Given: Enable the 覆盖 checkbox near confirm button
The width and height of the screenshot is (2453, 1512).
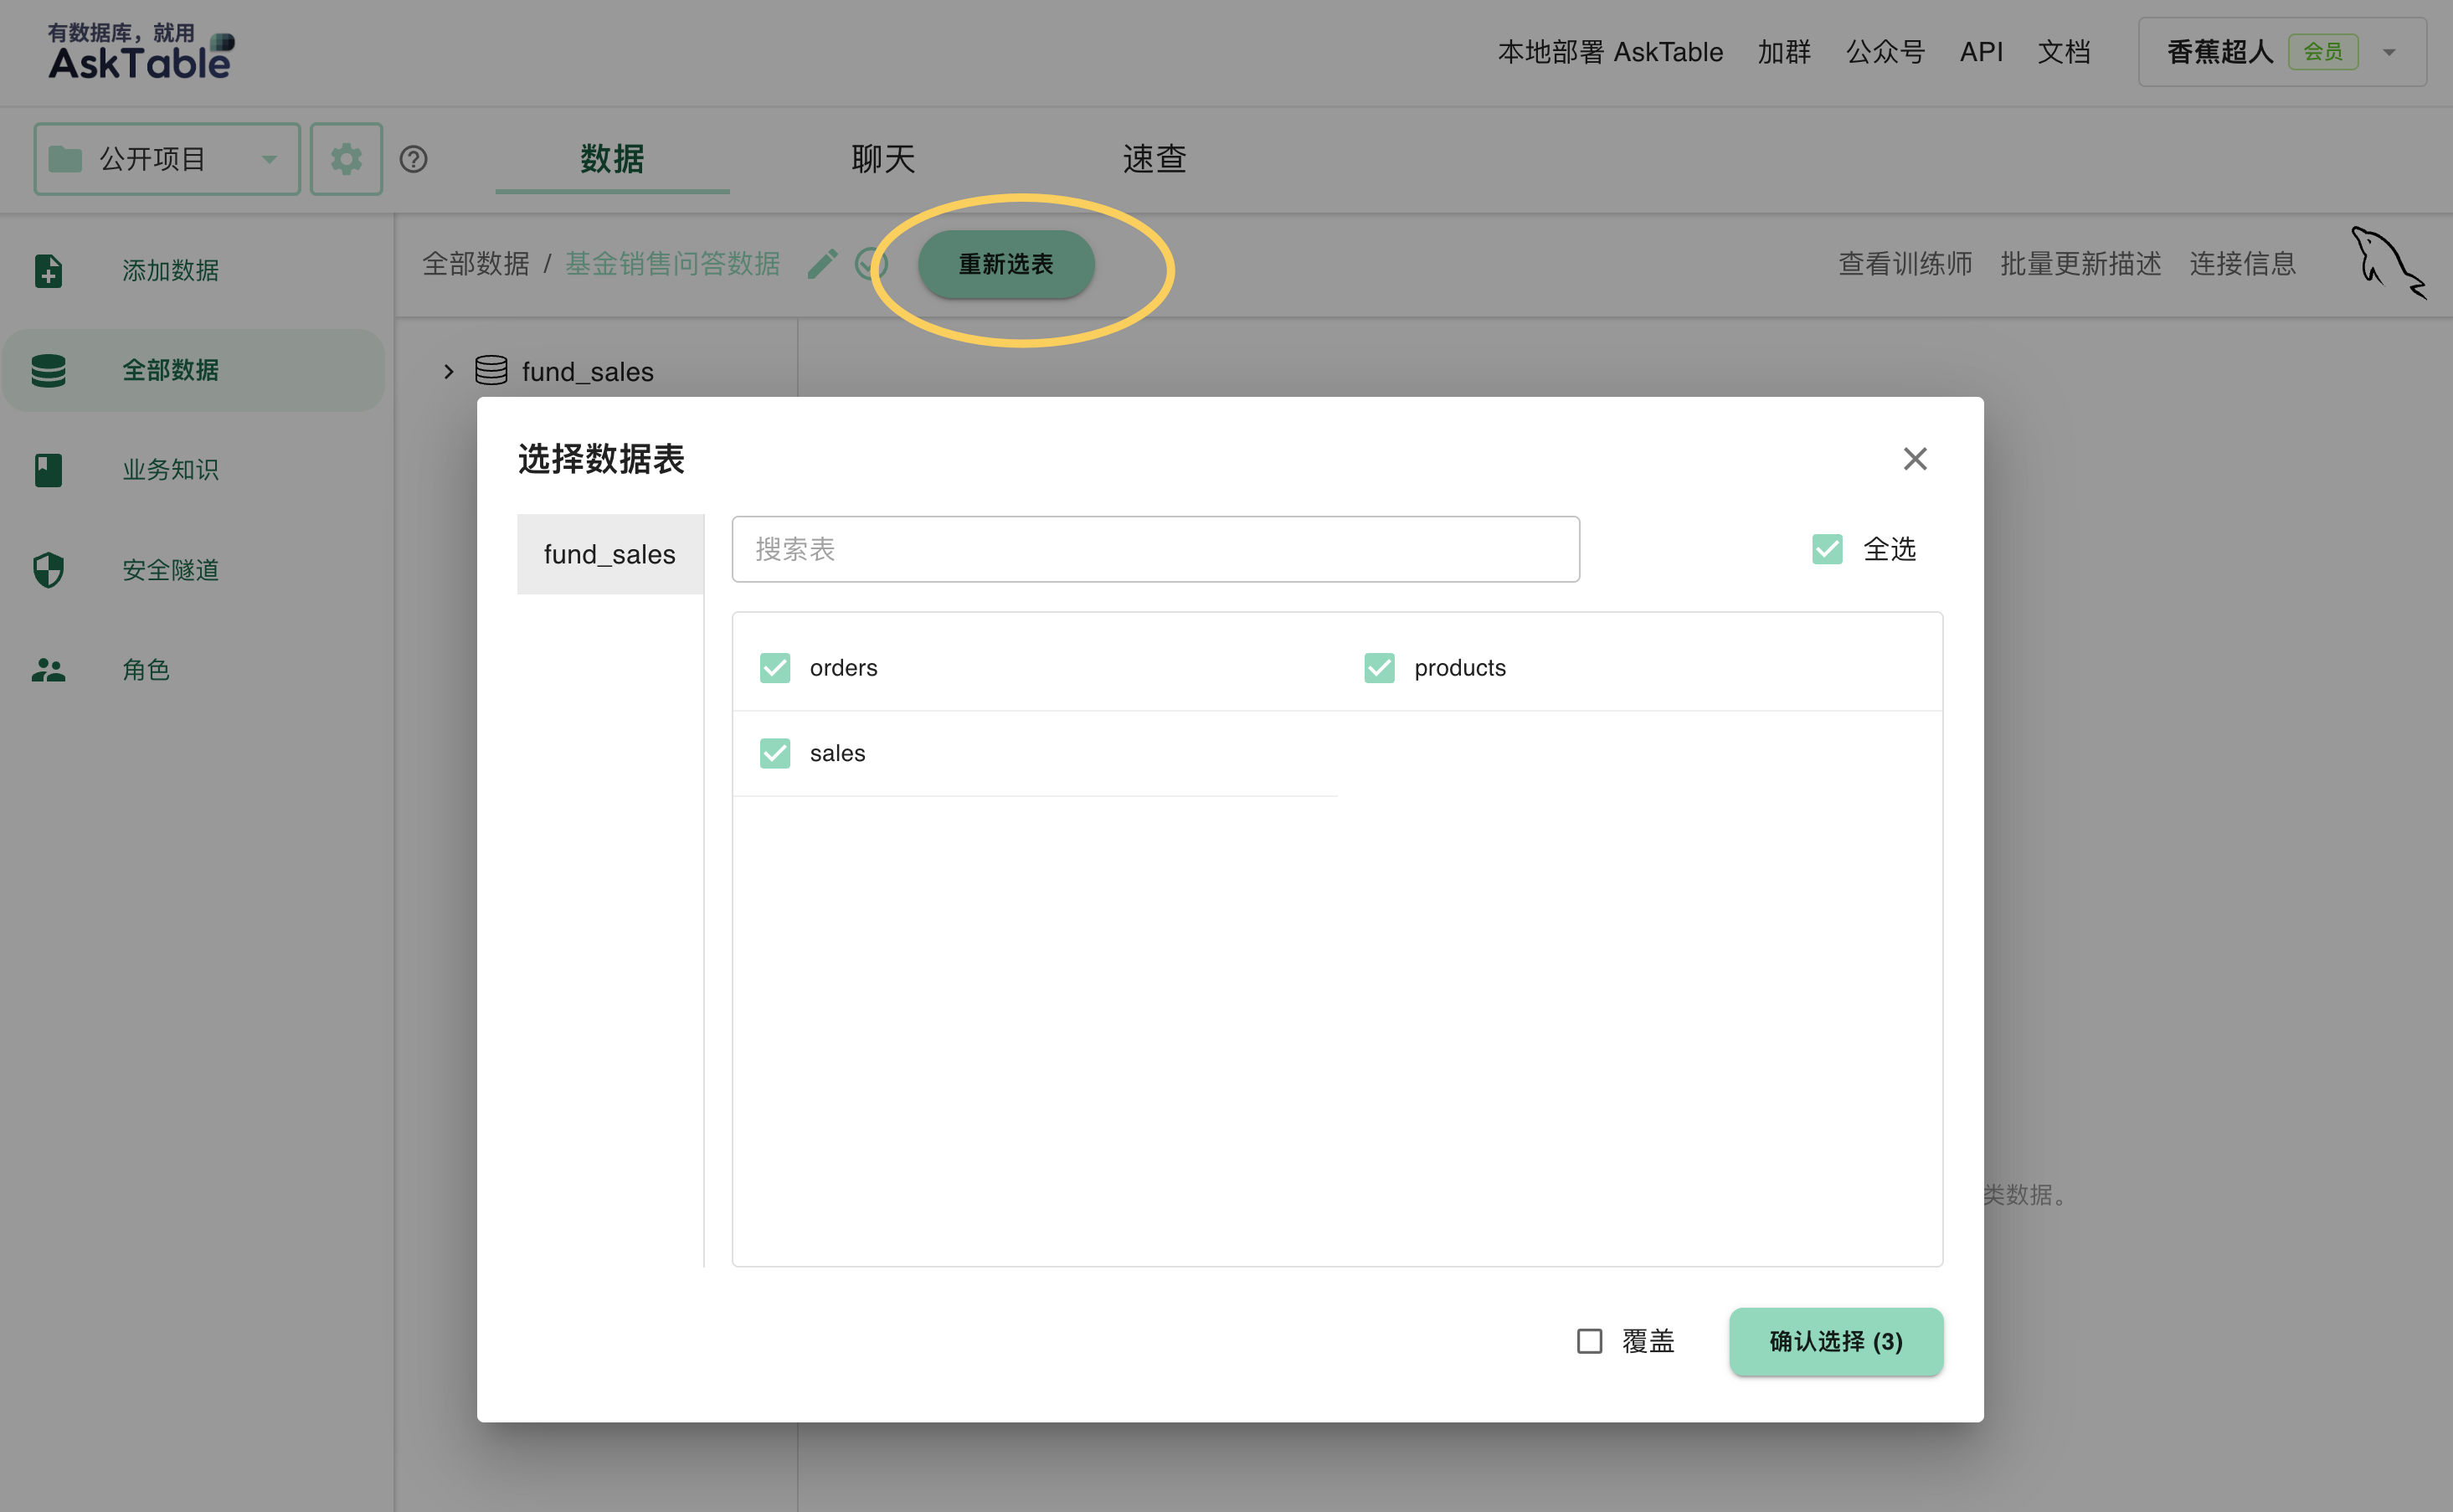Looking at the screenshot, I should [x=1590, y=1340].
